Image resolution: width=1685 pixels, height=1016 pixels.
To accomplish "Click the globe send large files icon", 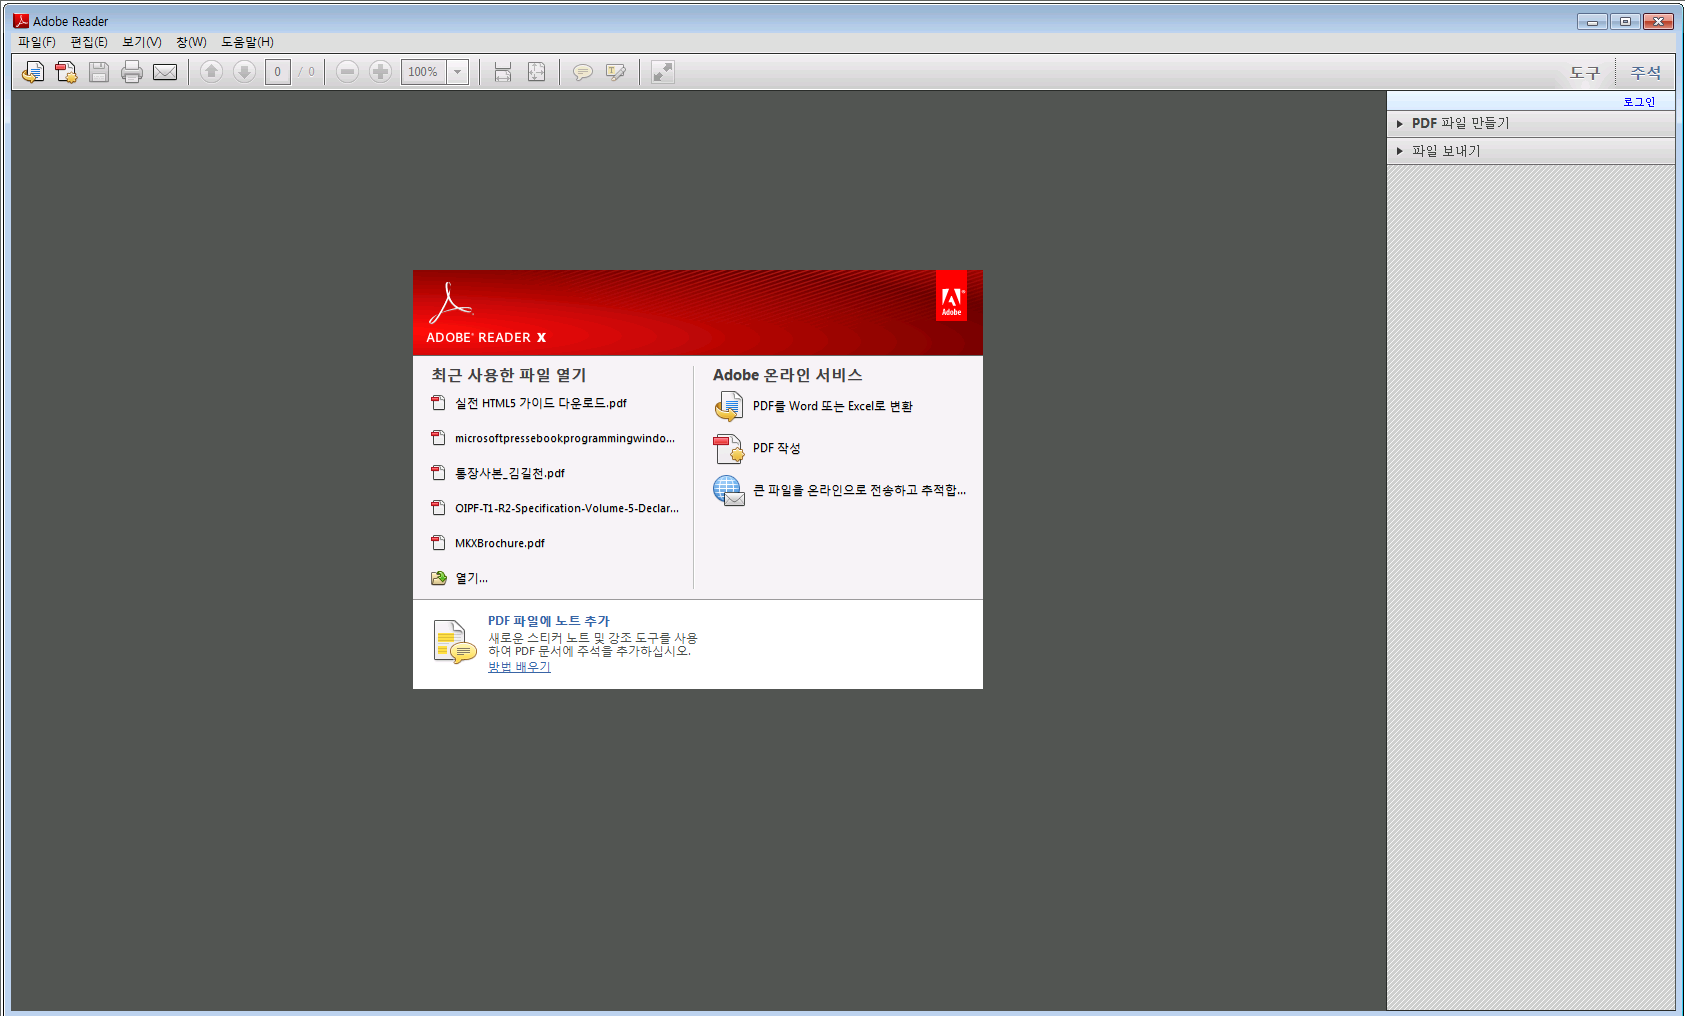I will coord(729,490).
